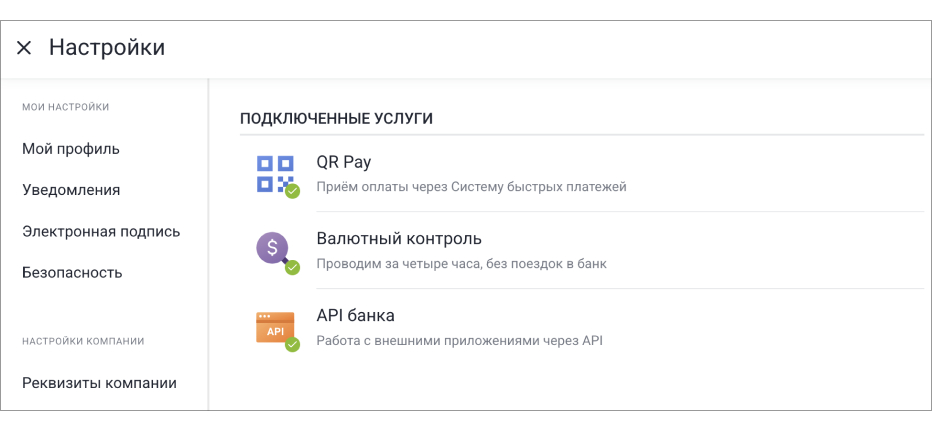This screenshot has height=431, width=932.
Task: Click the description 'Проводим за четыре часа'
Action: pos(461,264)
